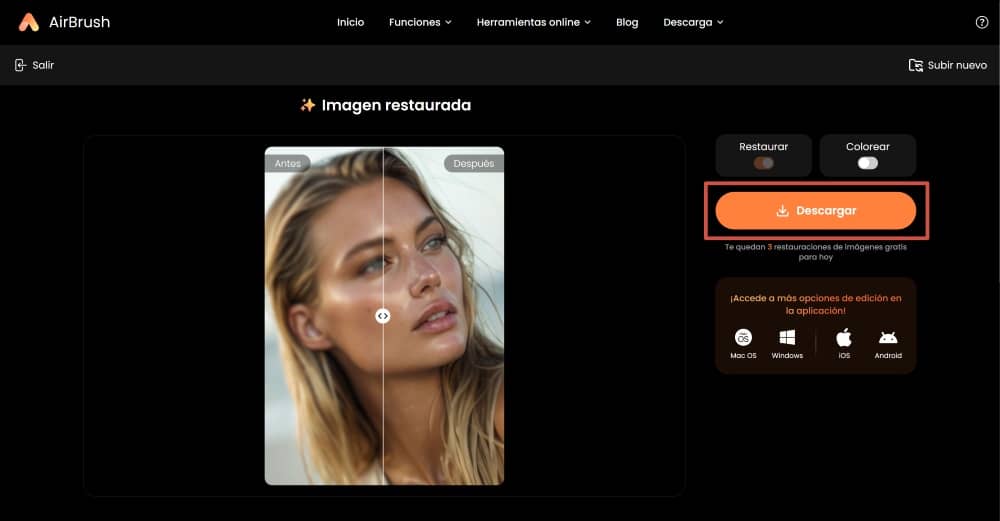Select the Android app icon
1000x521 pixels.
click(888, 337)
